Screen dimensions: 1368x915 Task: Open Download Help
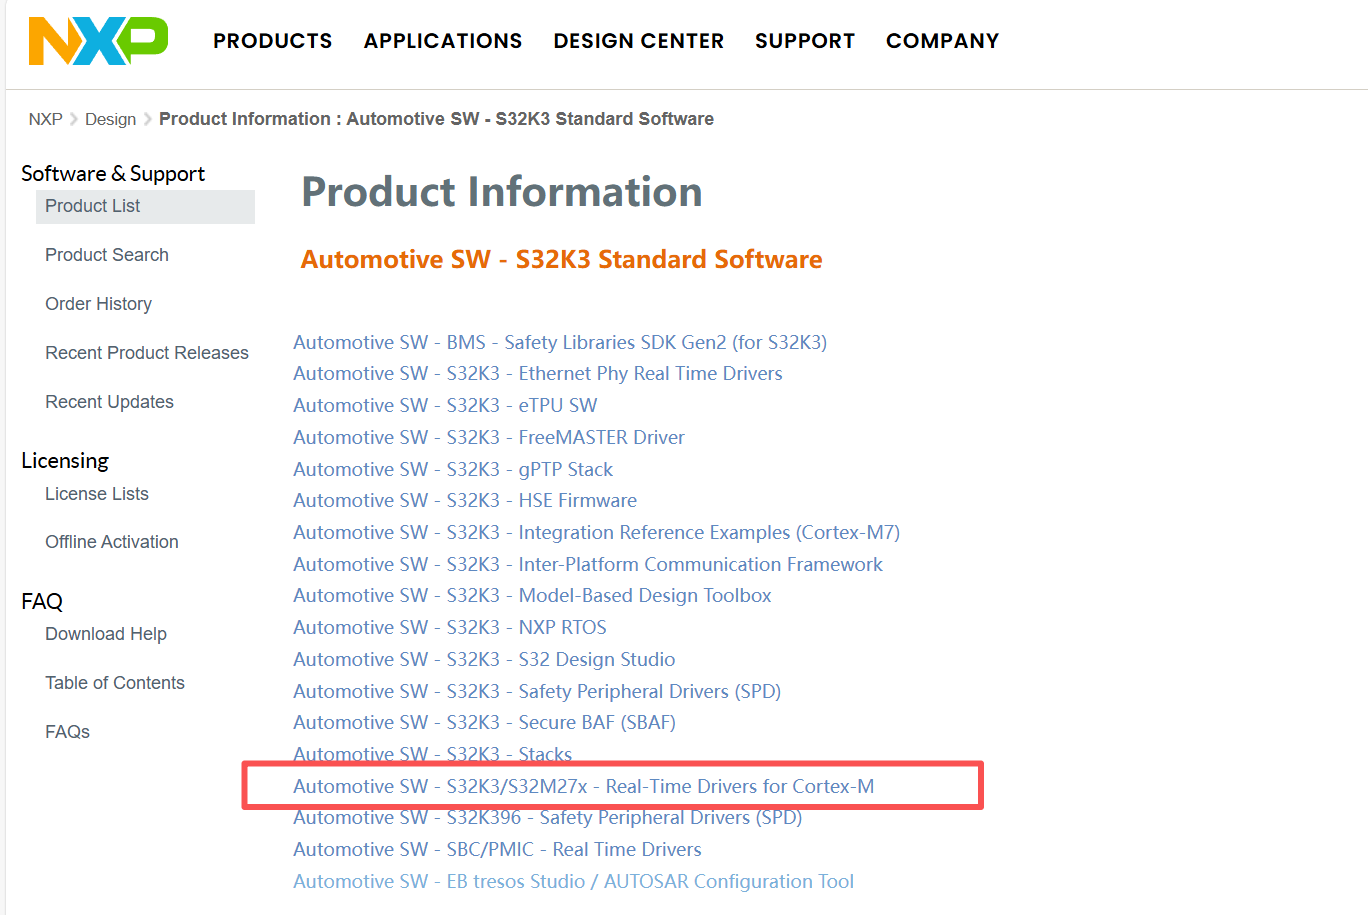coord(106,634)
